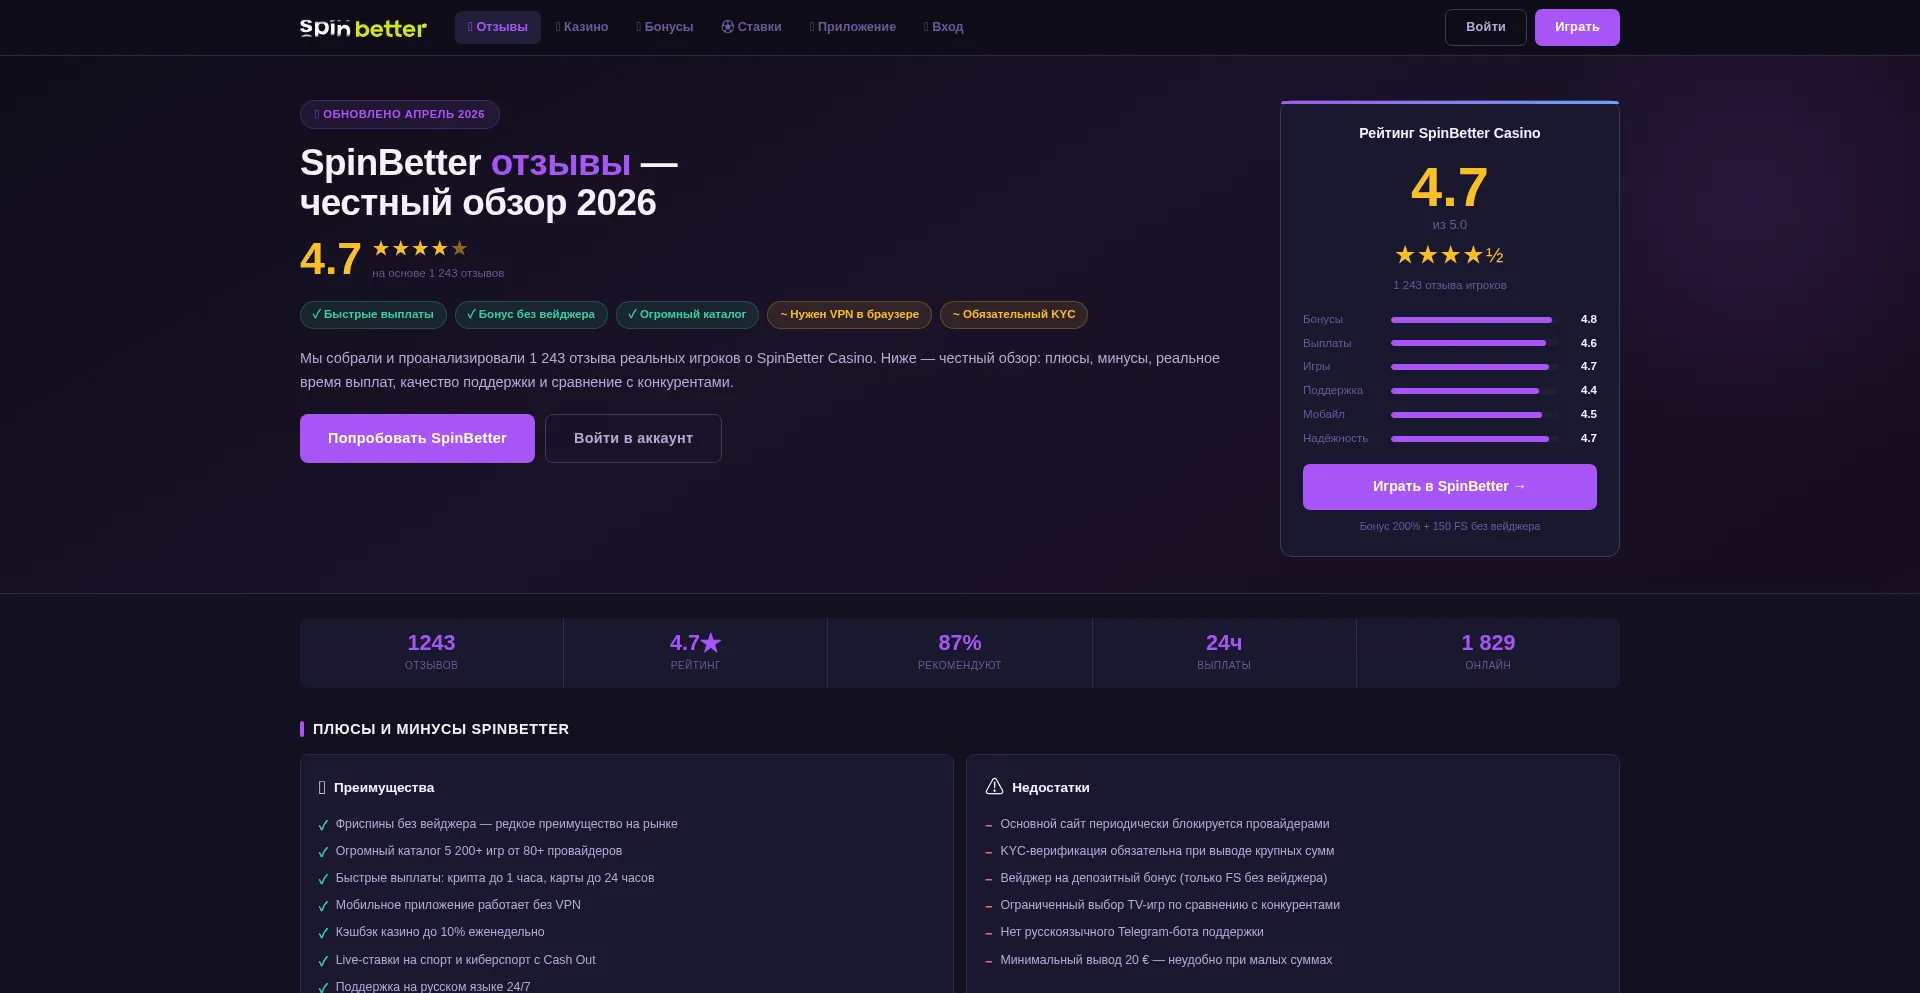Click the purple Играть header button

click(x=1577, y=27)
